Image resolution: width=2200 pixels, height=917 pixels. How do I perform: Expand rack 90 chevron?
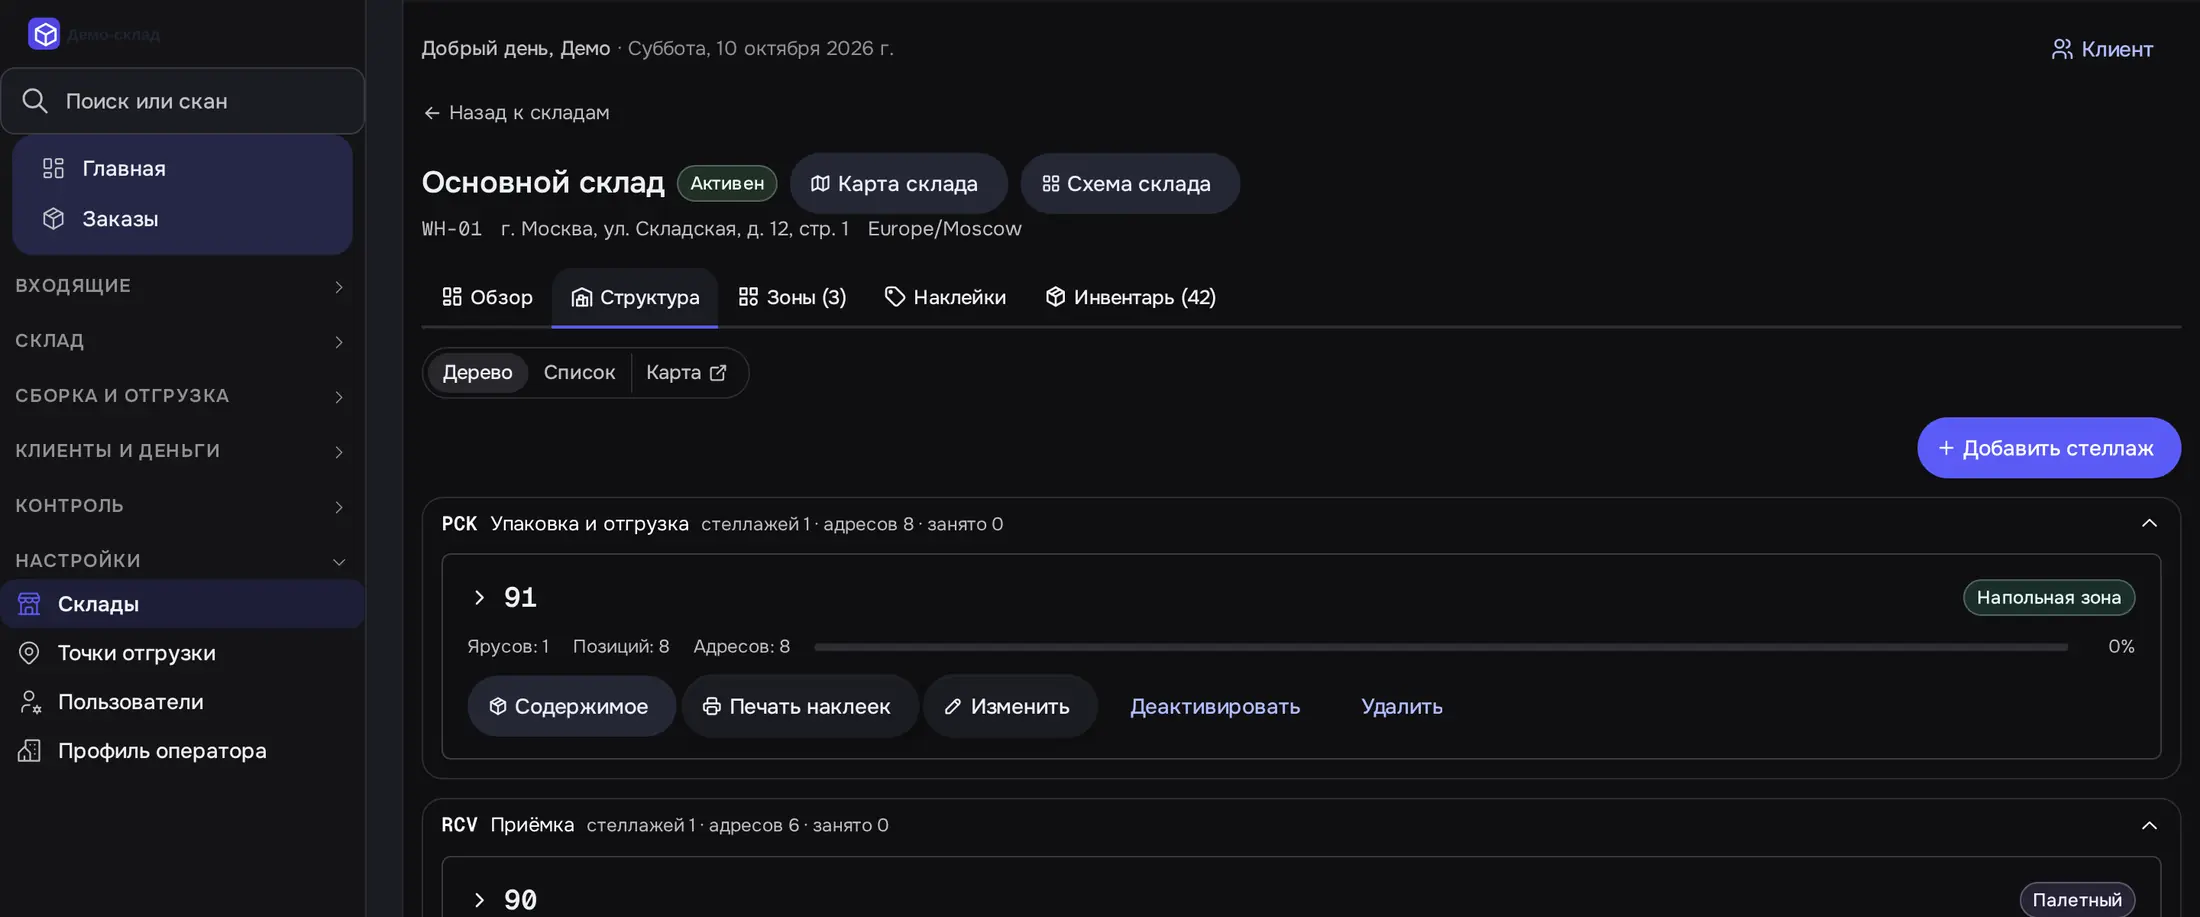(479, 900)
